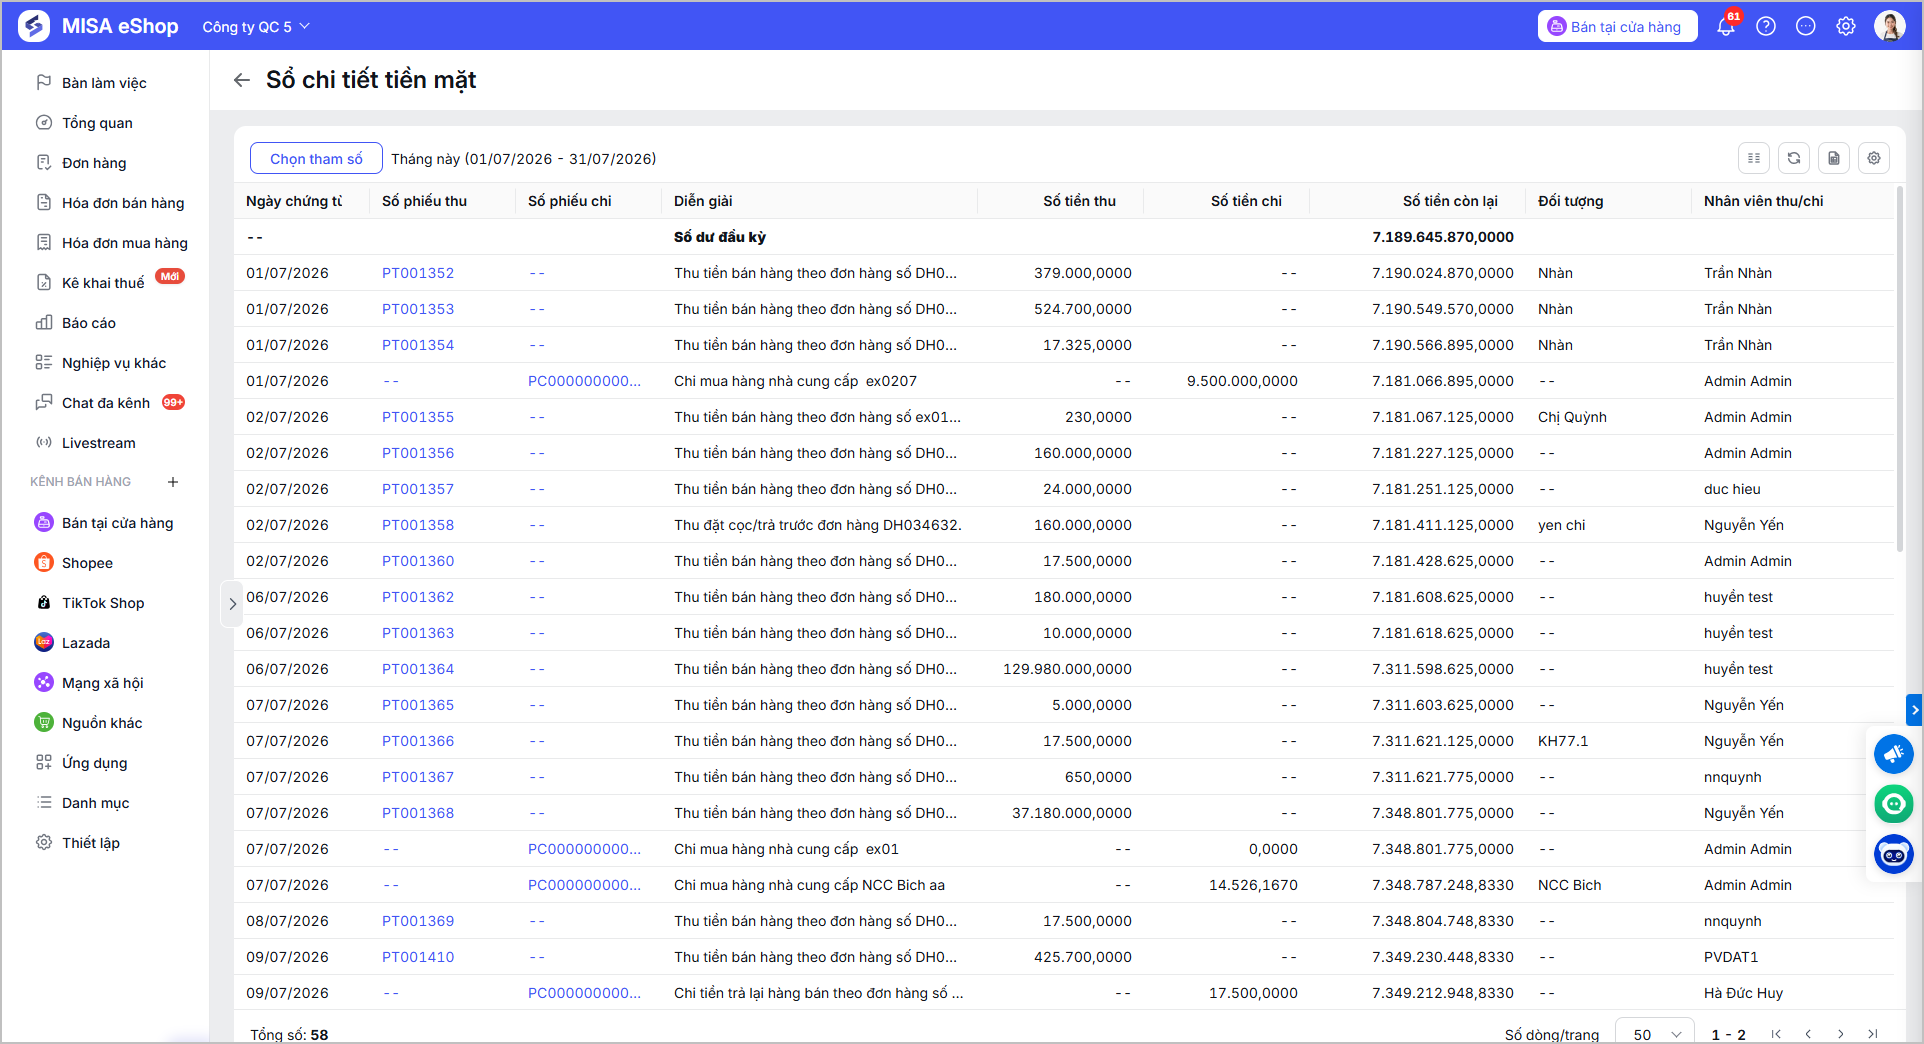This screenshot has height=1044, width=1924.
Task: Click the help question mark icon
Action: point(1766,27)
